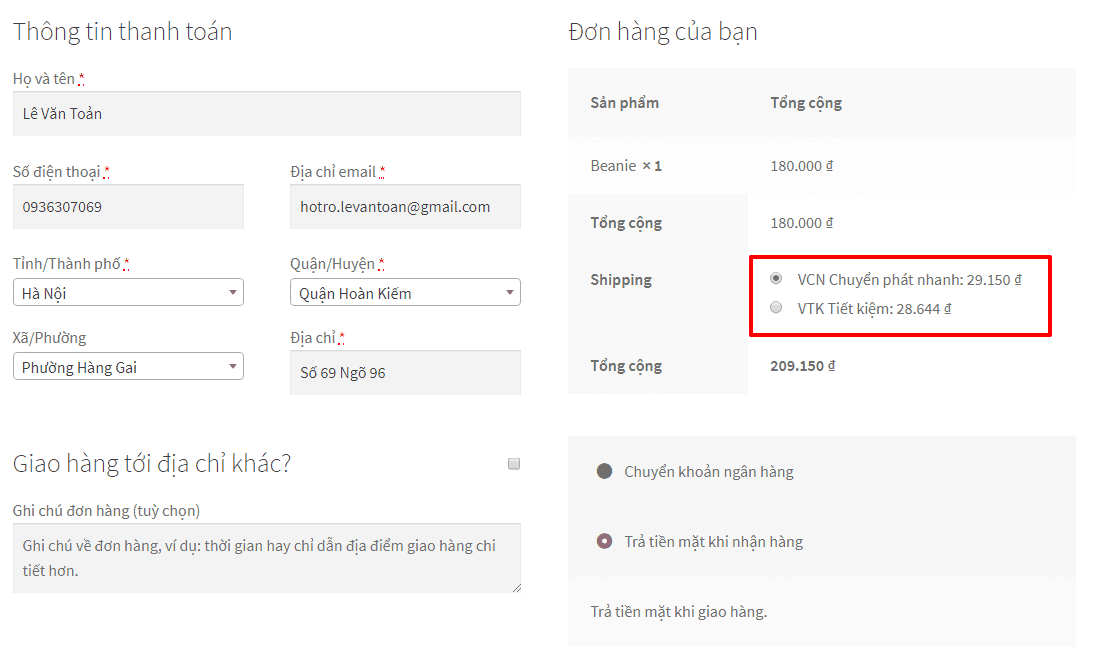
Task: Click the Giao hàng tới địa chỉ khác heading
Action: (x=152, y=464)
